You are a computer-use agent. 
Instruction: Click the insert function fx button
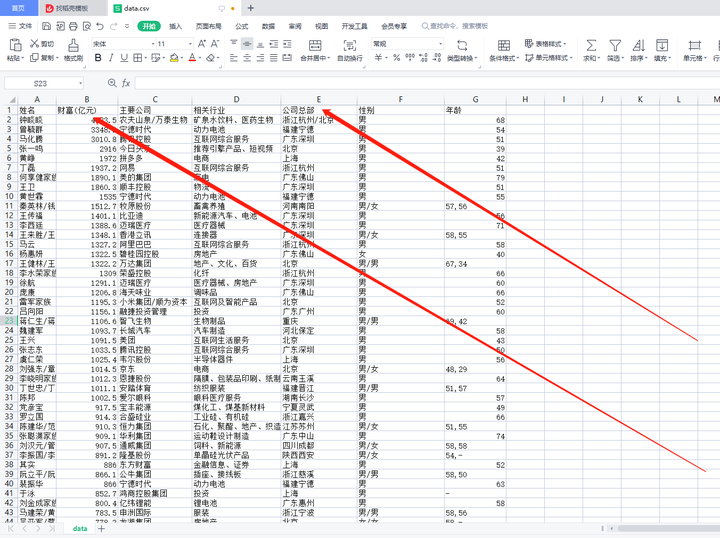pos(126,83)
